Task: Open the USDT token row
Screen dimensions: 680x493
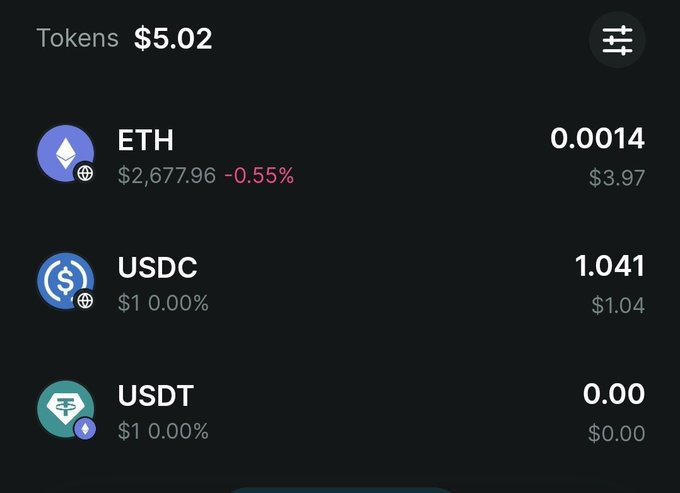Action: pos(341,412)
